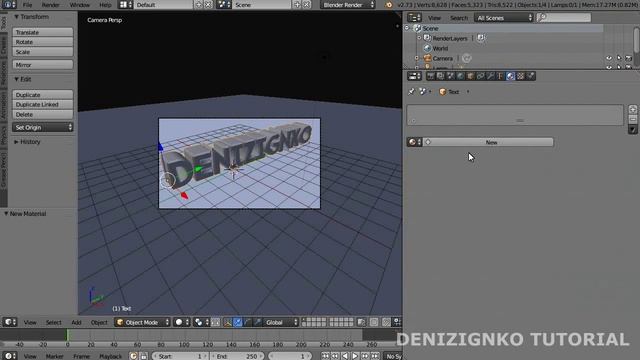640x360 pixels.
Task: Open the Render Layers properties tab icon
Action: (x=441, y=76)
